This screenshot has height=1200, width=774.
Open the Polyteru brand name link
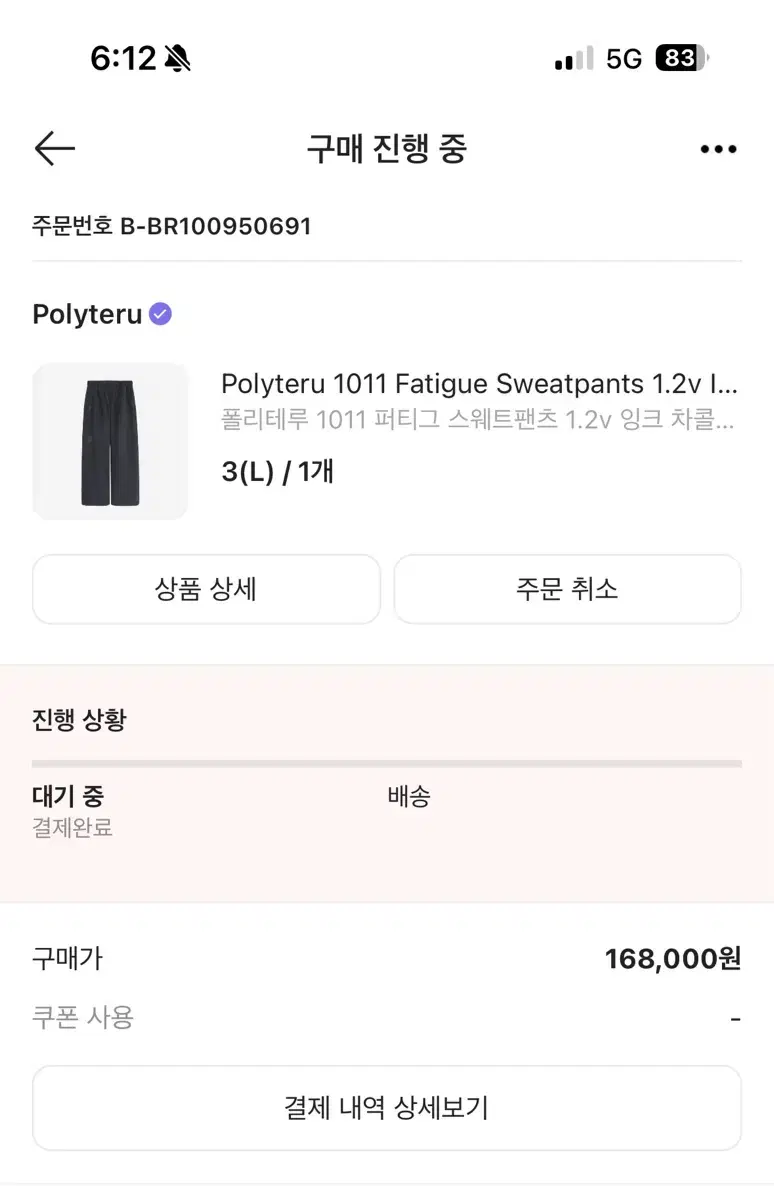pyautogui.click(x=87, y=314)
